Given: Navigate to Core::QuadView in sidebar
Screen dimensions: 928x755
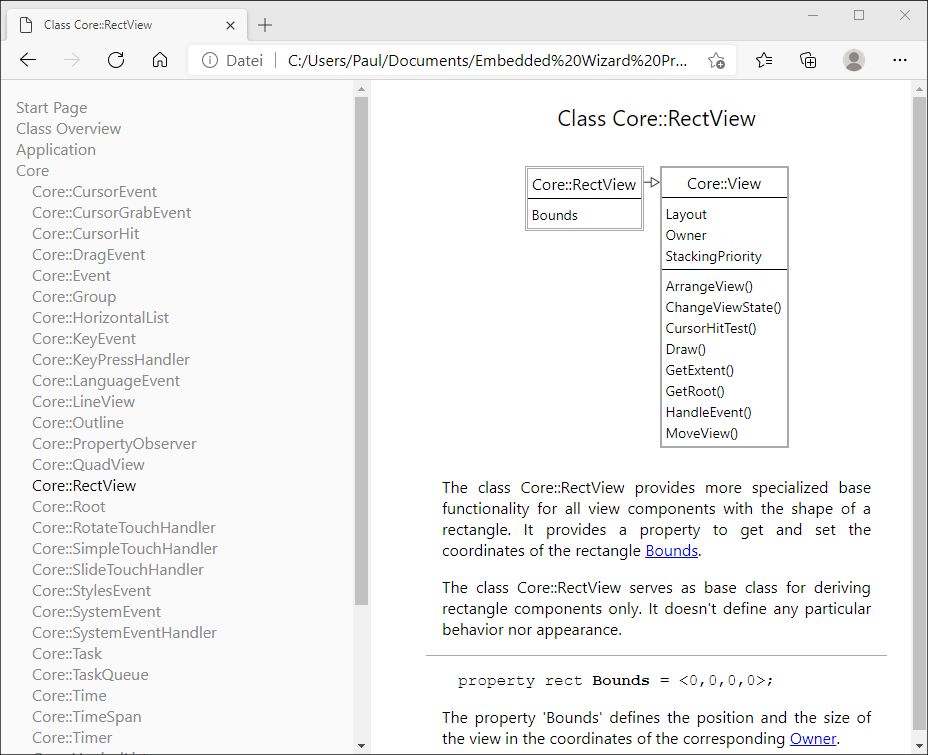Looking at the screenshot, I should [x=88, y=465].
